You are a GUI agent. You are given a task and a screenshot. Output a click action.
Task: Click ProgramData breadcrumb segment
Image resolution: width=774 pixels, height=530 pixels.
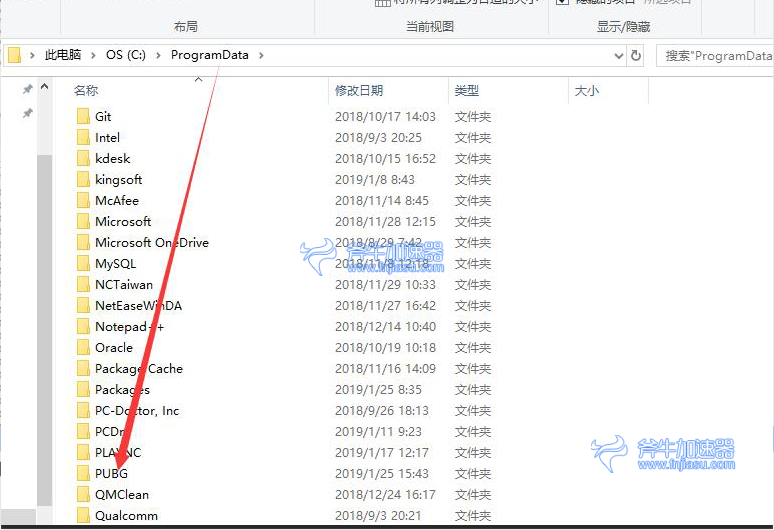pos(210,55)
